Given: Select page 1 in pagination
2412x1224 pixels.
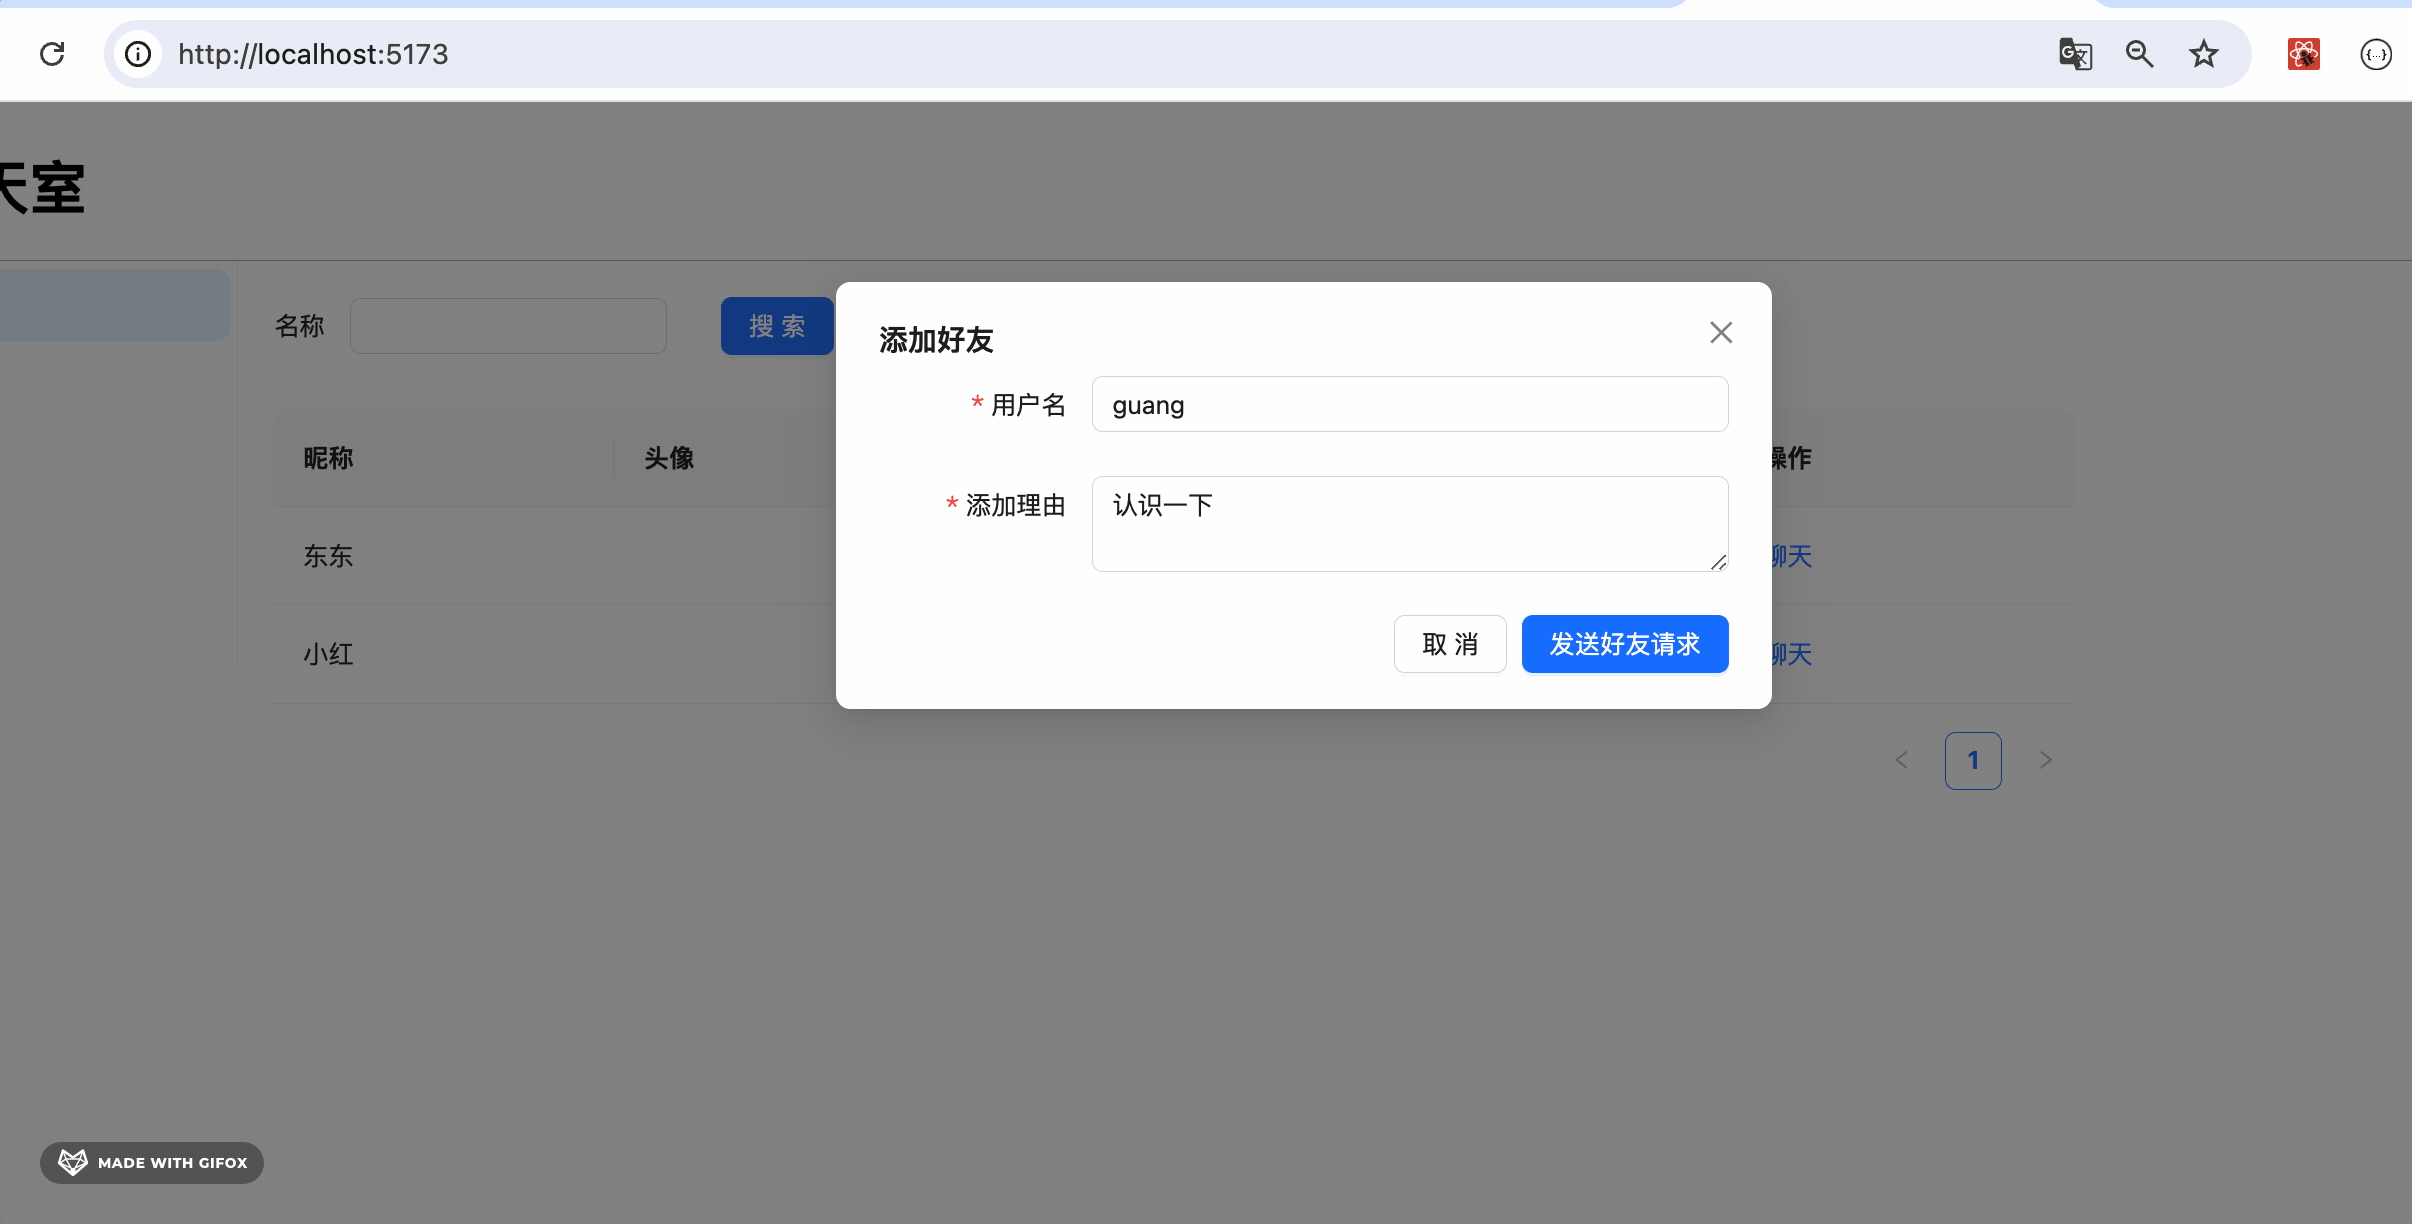Looking at the screenshot, I should [1972, 761].
